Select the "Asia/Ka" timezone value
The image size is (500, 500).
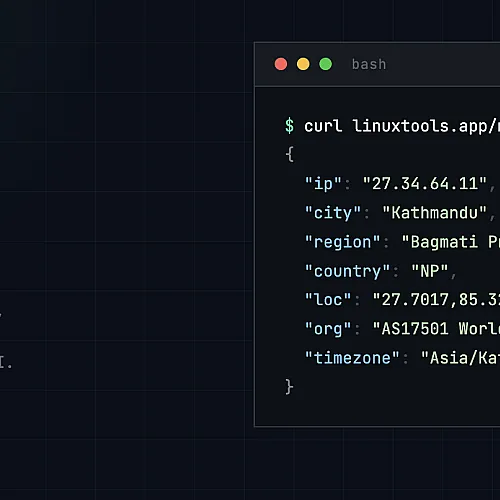(460, 358)
